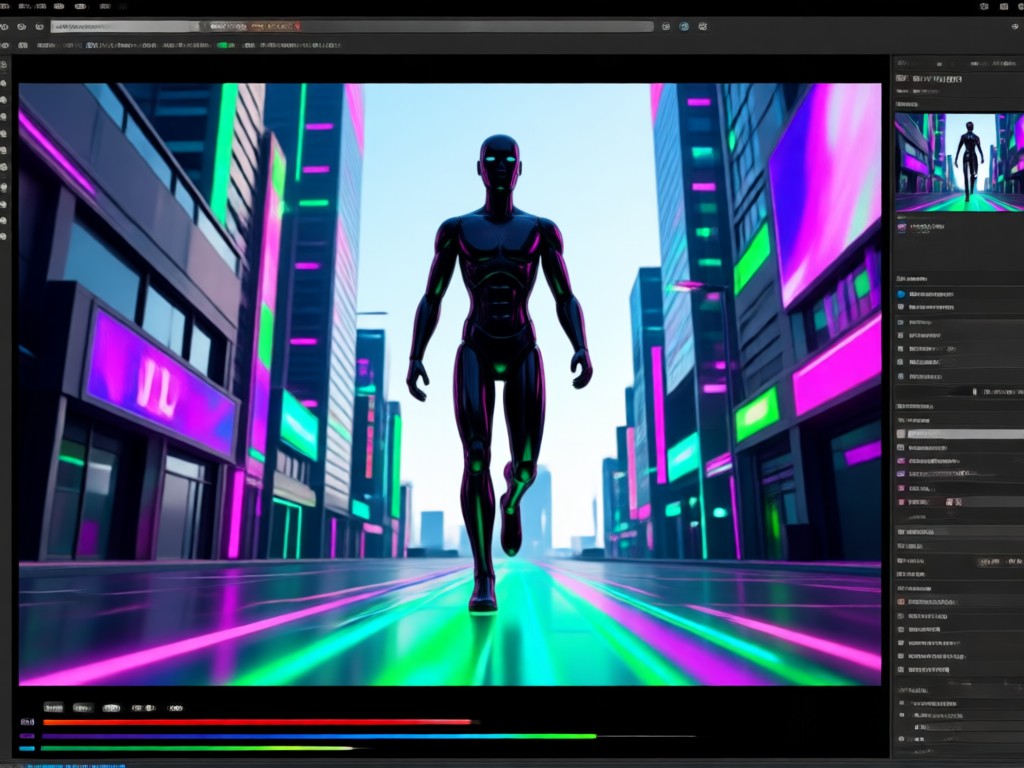Select the highlighted gray row in right panel
Screen dimensions: 1024x768
pos(960,434)
